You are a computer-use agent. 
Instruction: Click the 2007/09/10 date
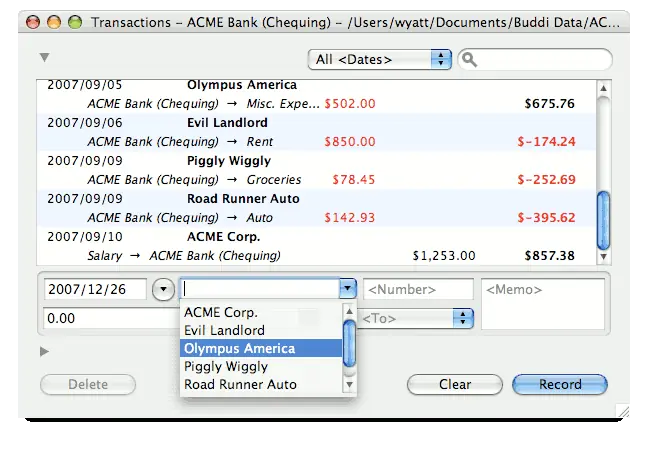click(85, 237)
